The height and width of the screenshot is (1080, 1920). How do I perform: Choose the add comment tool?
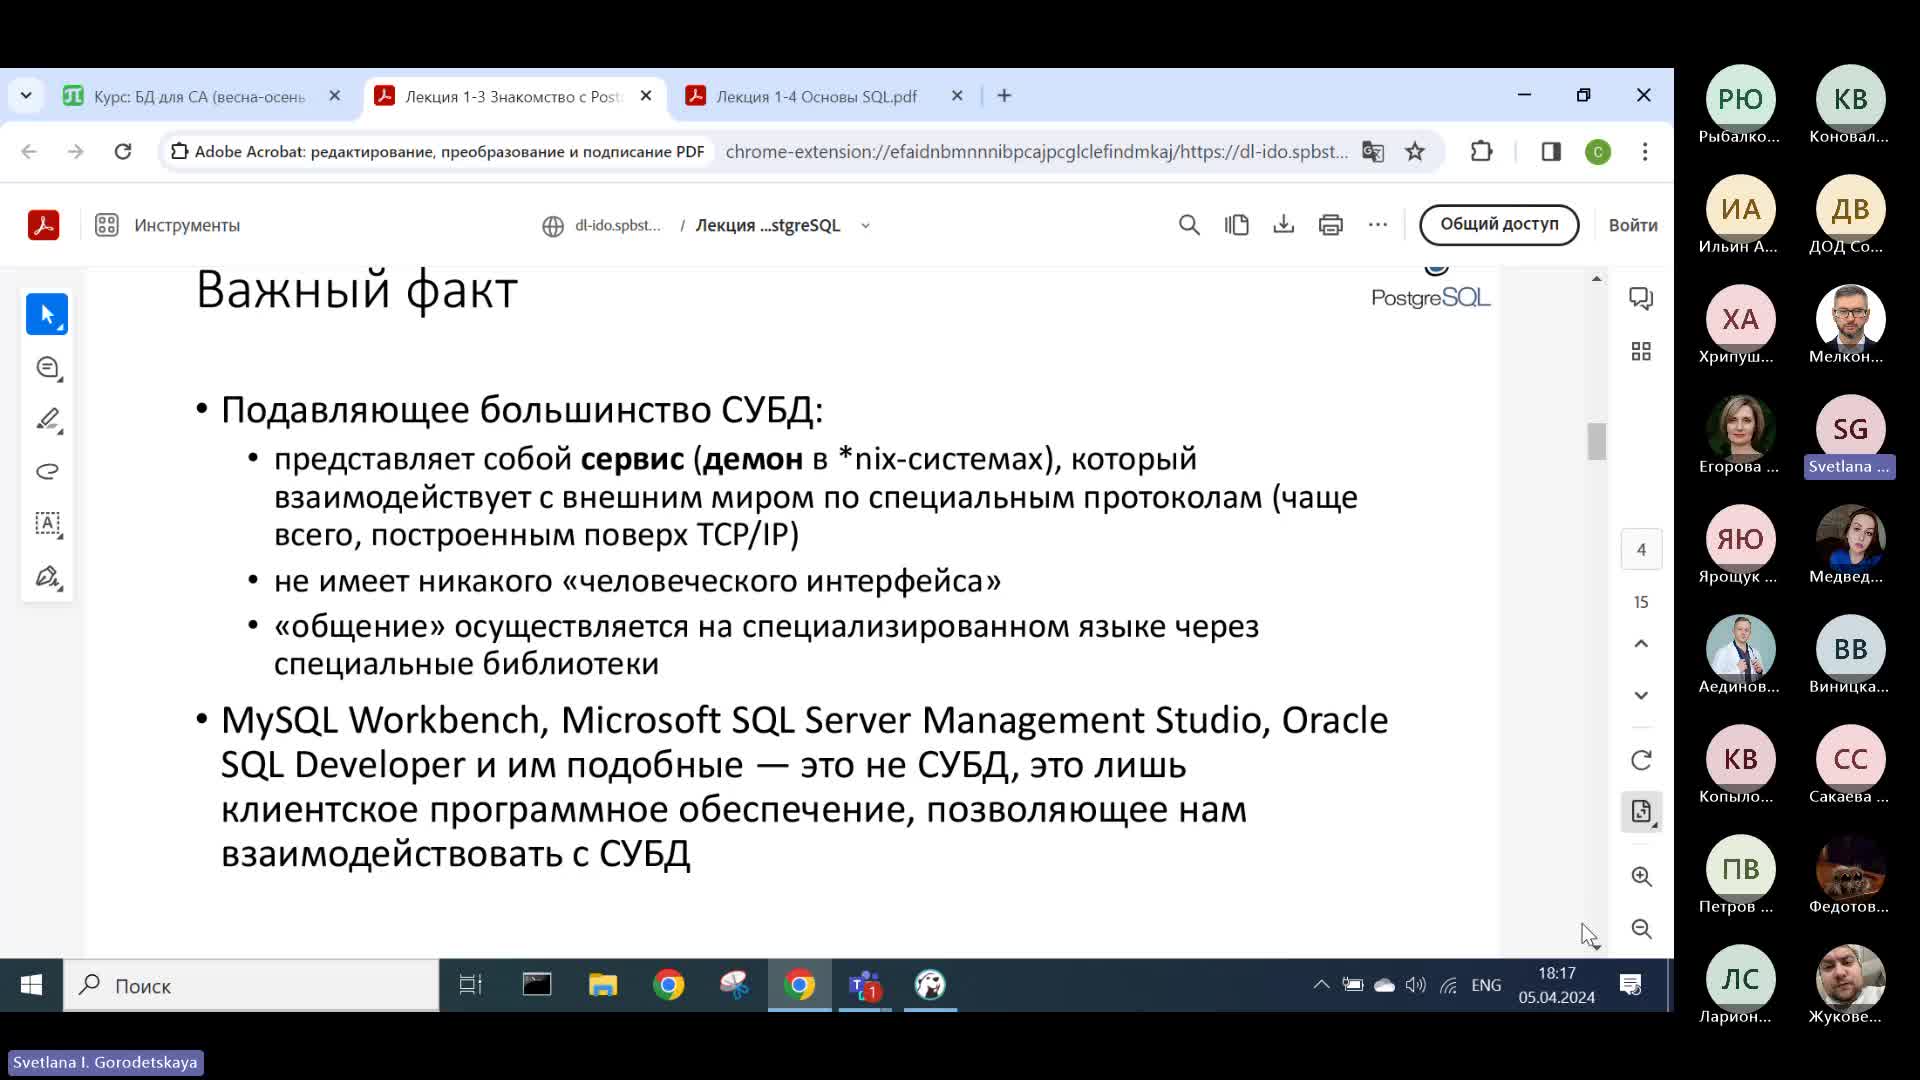click(47, 368)
